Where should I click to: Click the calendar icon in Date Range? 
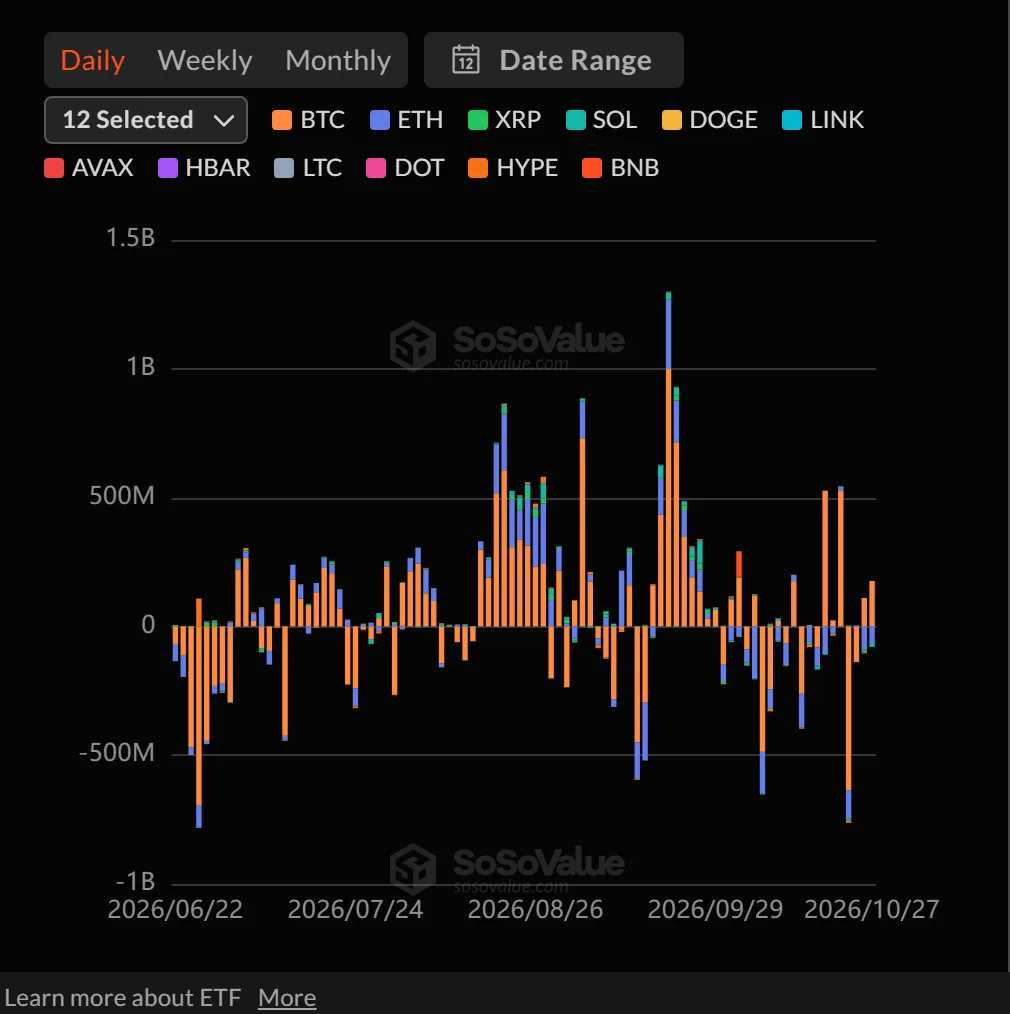coord(466,59)
